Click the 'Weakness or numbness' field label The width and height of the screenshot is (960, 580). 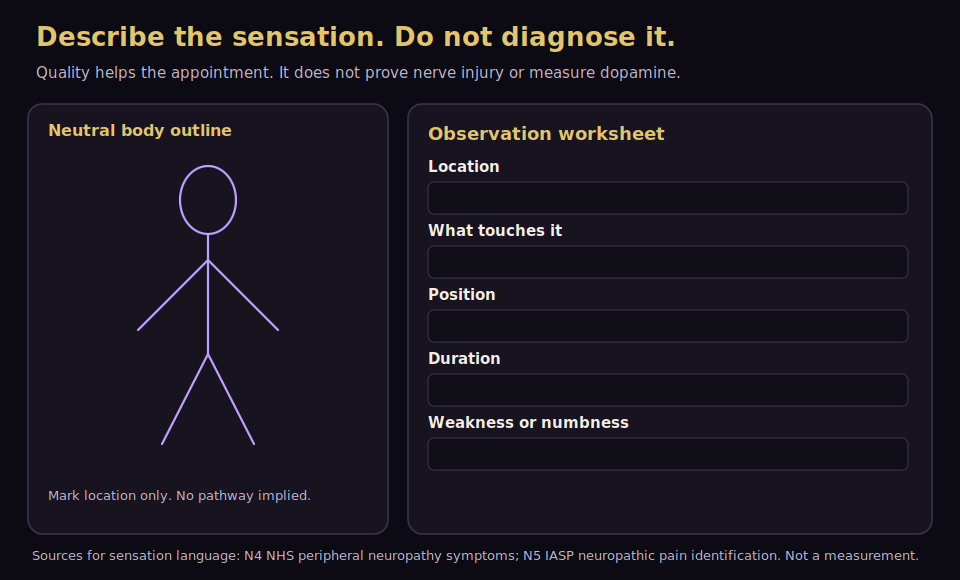(x=528, y=423)
